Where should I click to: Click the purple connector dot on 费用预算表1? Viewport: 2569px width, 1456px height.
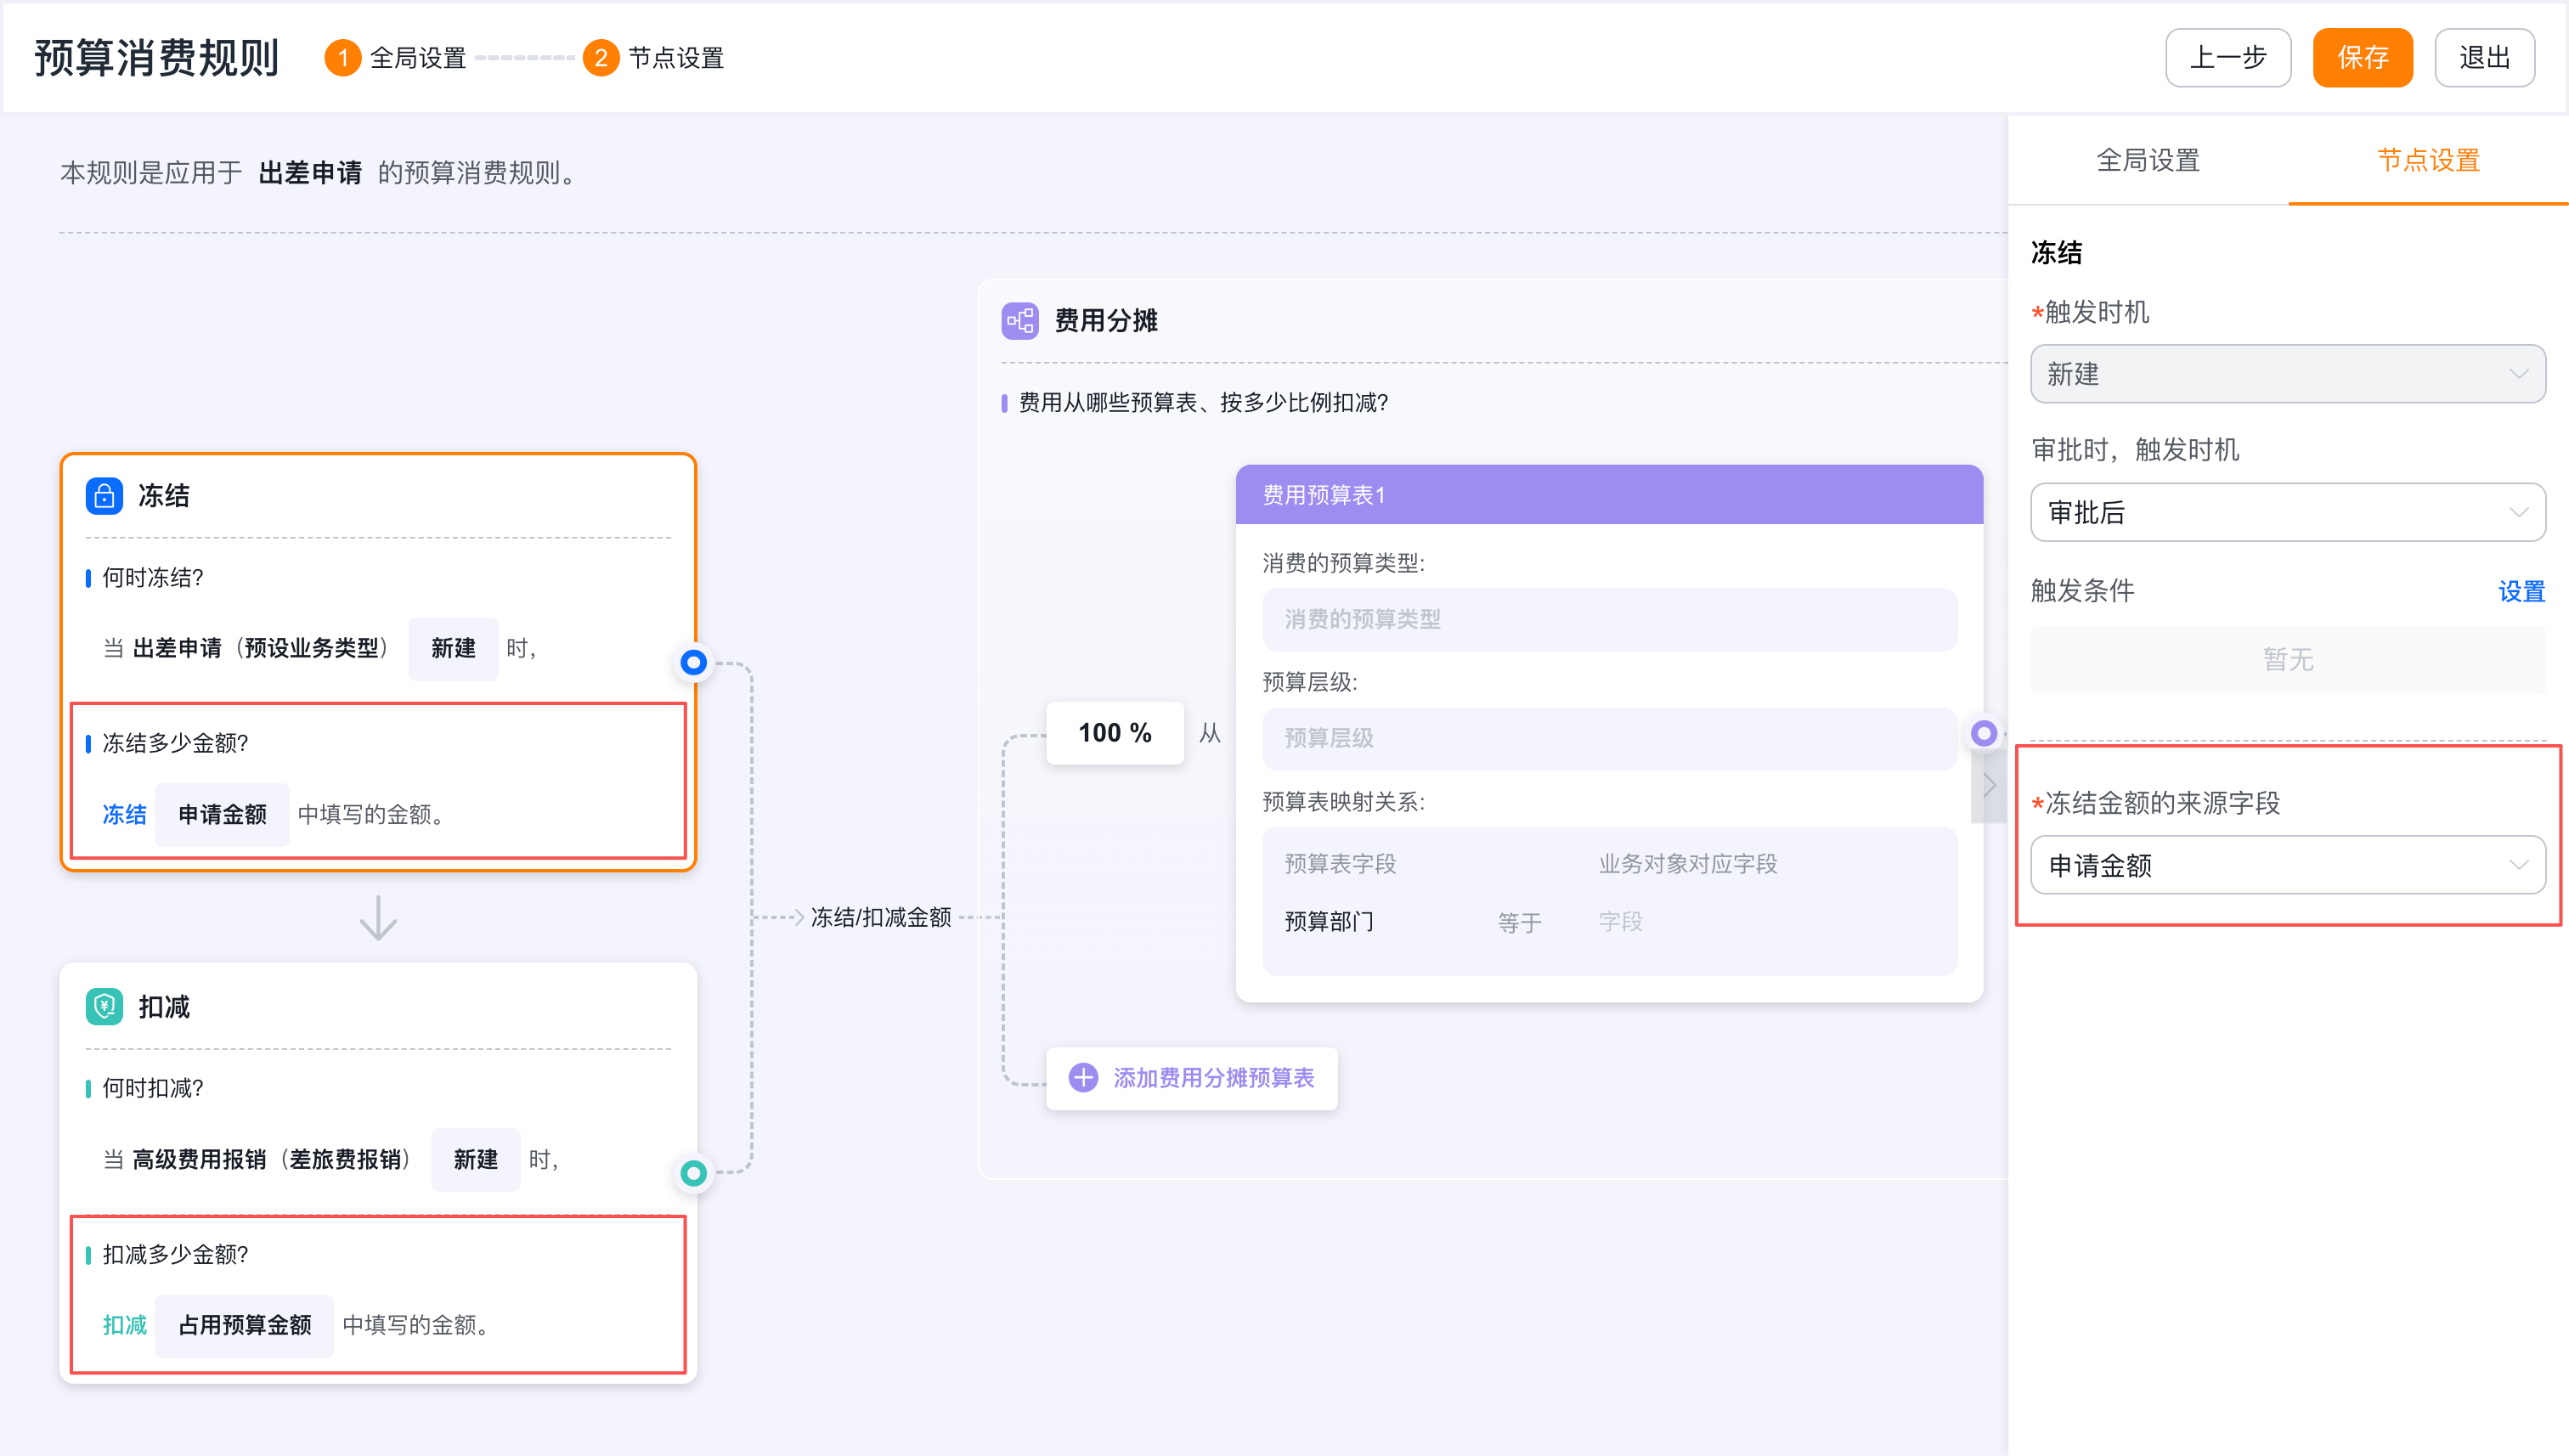(x=1983, y=733)
